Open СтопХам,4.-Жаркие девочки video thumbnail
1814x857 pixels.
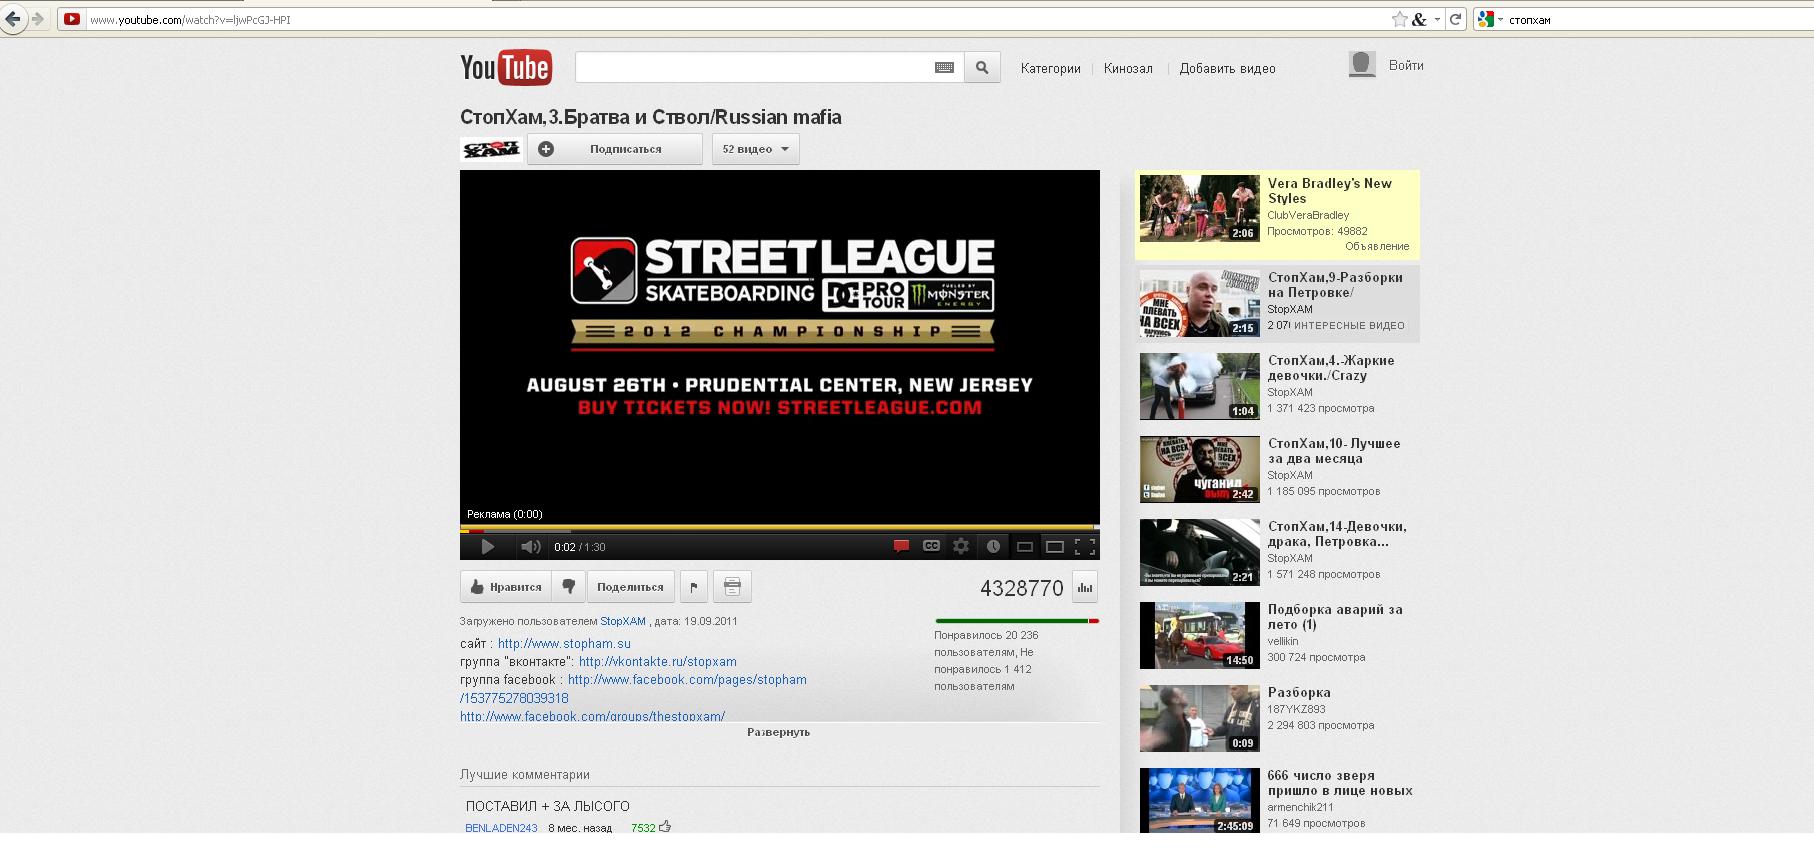point(1199,387)
